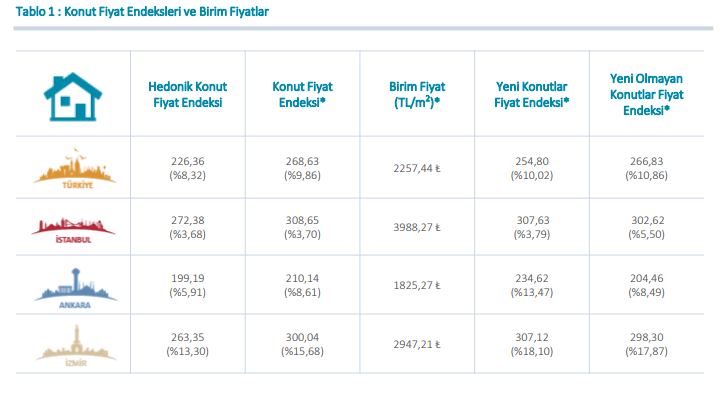Click Türkiye hedonic index value 226,36
727x396 pixels.
pyautogui.click(x=187, y=161)
